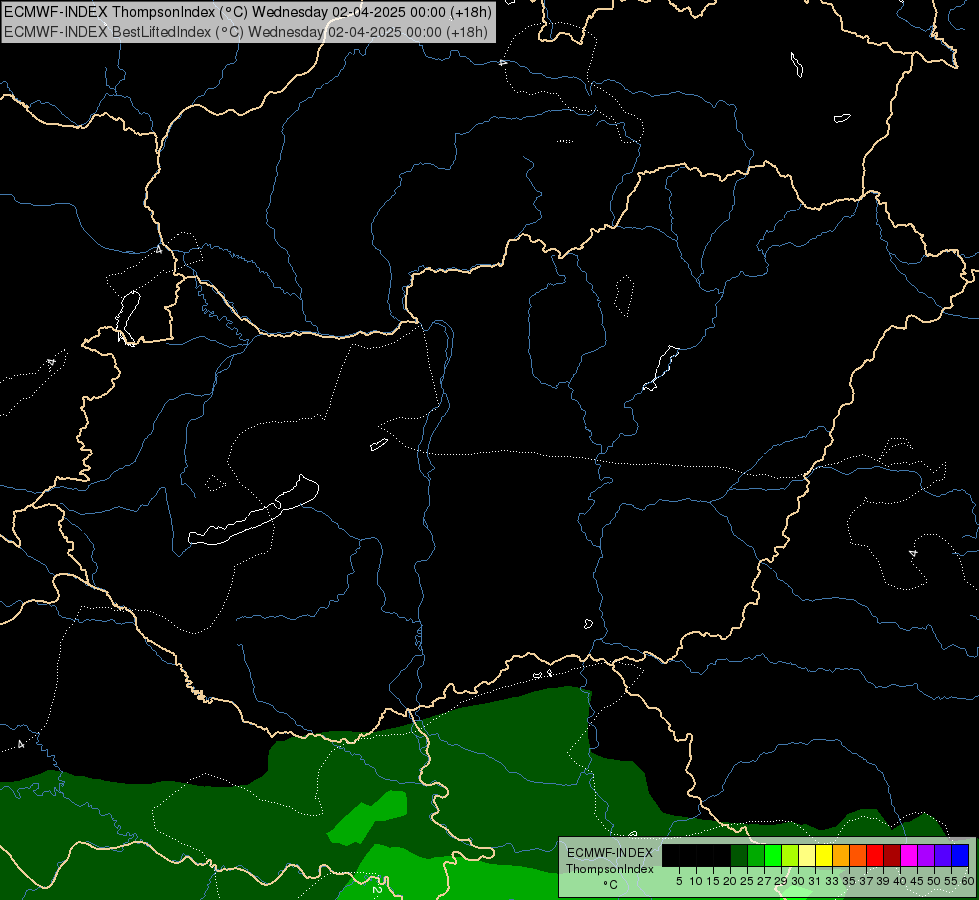979x900 pixels.
Task: Select the pale yellow 30–31 legend swatch
Action: click(807, 855)
